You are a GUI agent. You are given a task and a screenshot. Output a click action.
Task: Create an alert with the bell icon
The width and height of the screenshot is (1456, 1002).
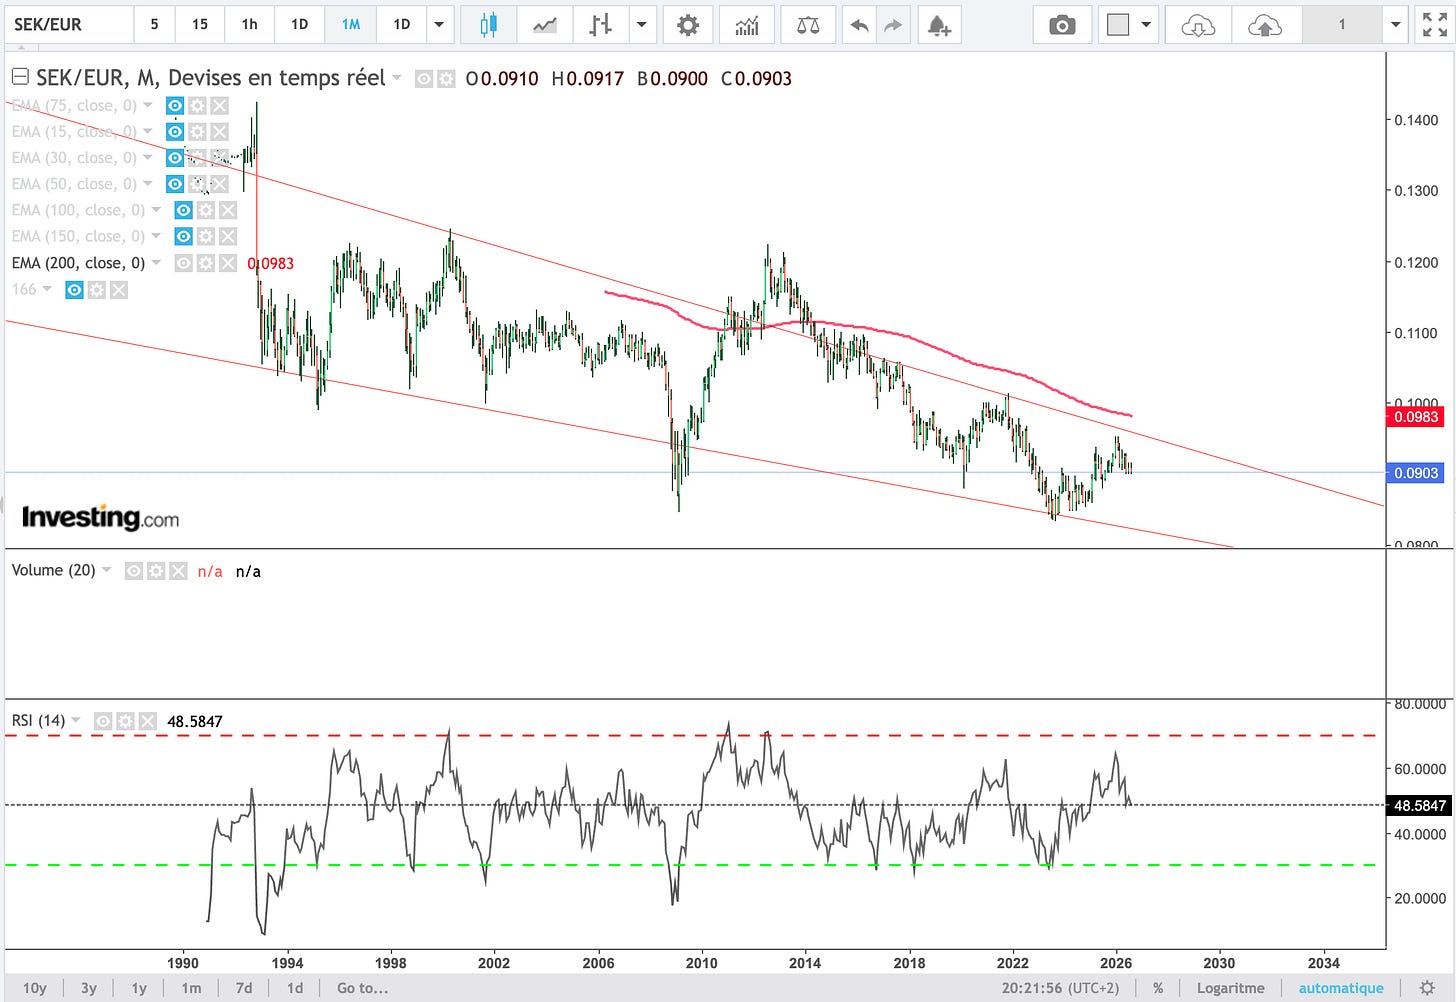coord(938,25)
